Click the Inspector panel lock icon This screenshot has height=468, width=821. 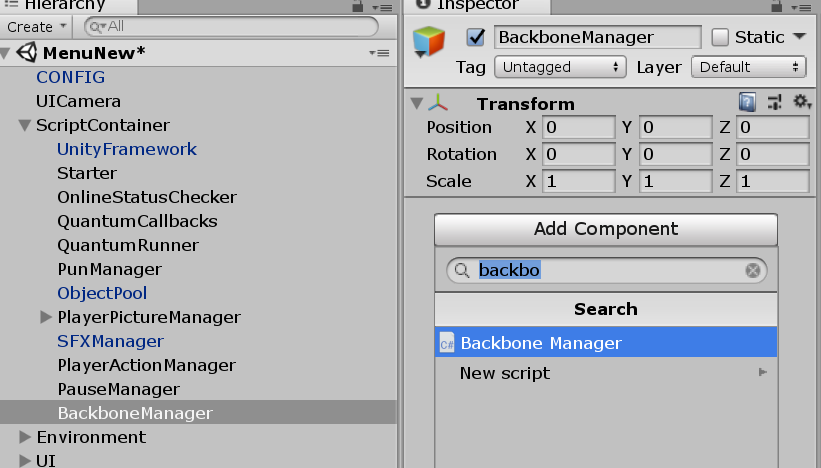(777, 6)
